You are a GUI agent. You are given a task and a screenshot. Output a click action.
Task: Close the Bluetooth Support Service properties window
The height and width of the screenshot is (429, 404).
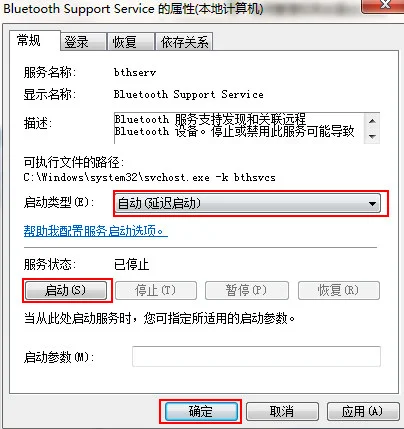coord(383,5)
